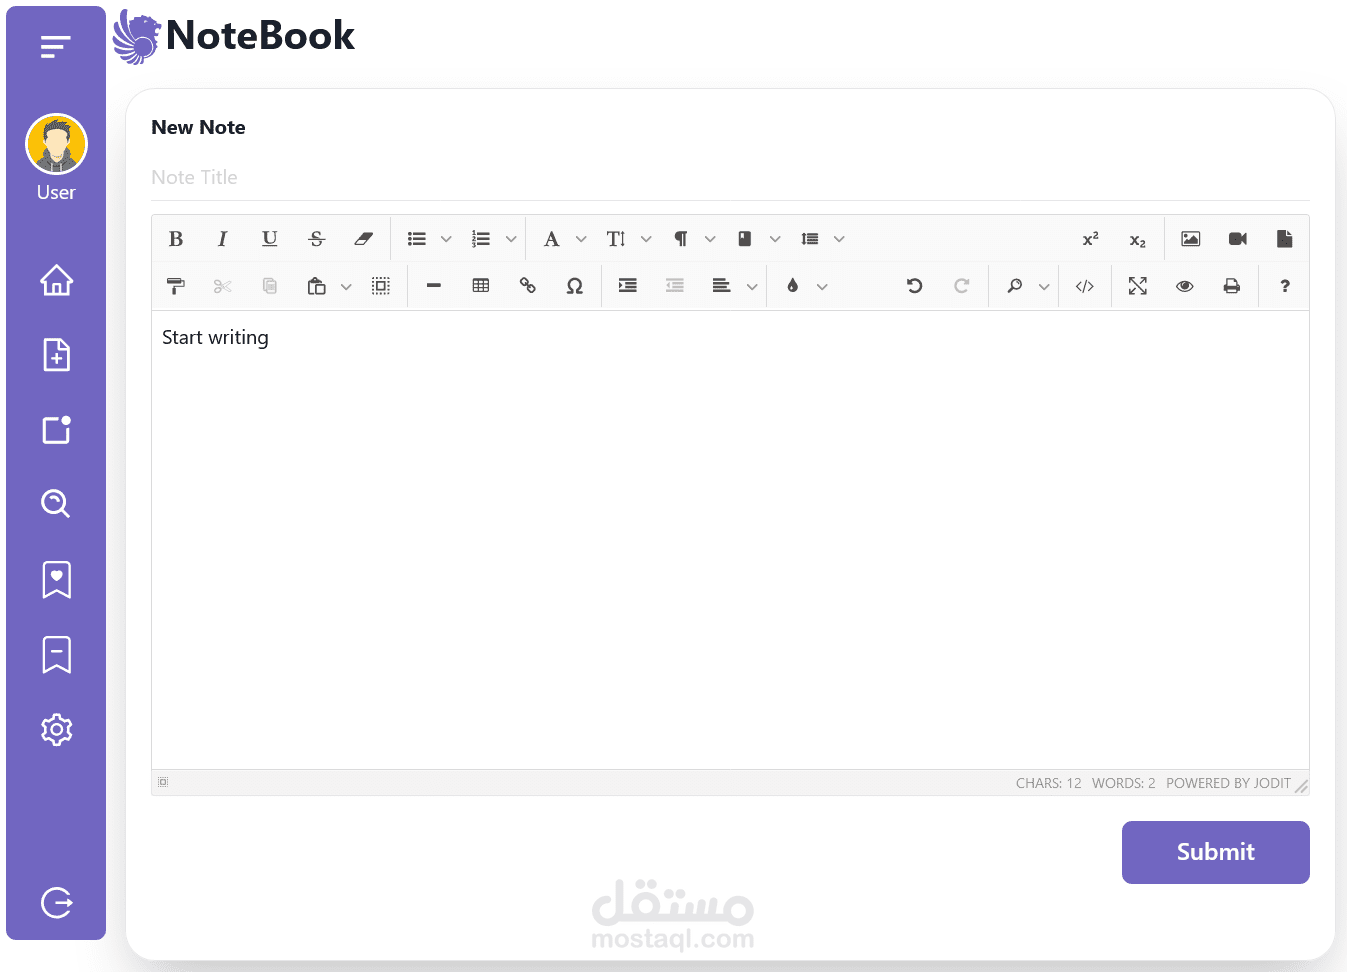Open favorites bookmark with heart
Viewport: 1347px width, 972px height.
(57, 579)
